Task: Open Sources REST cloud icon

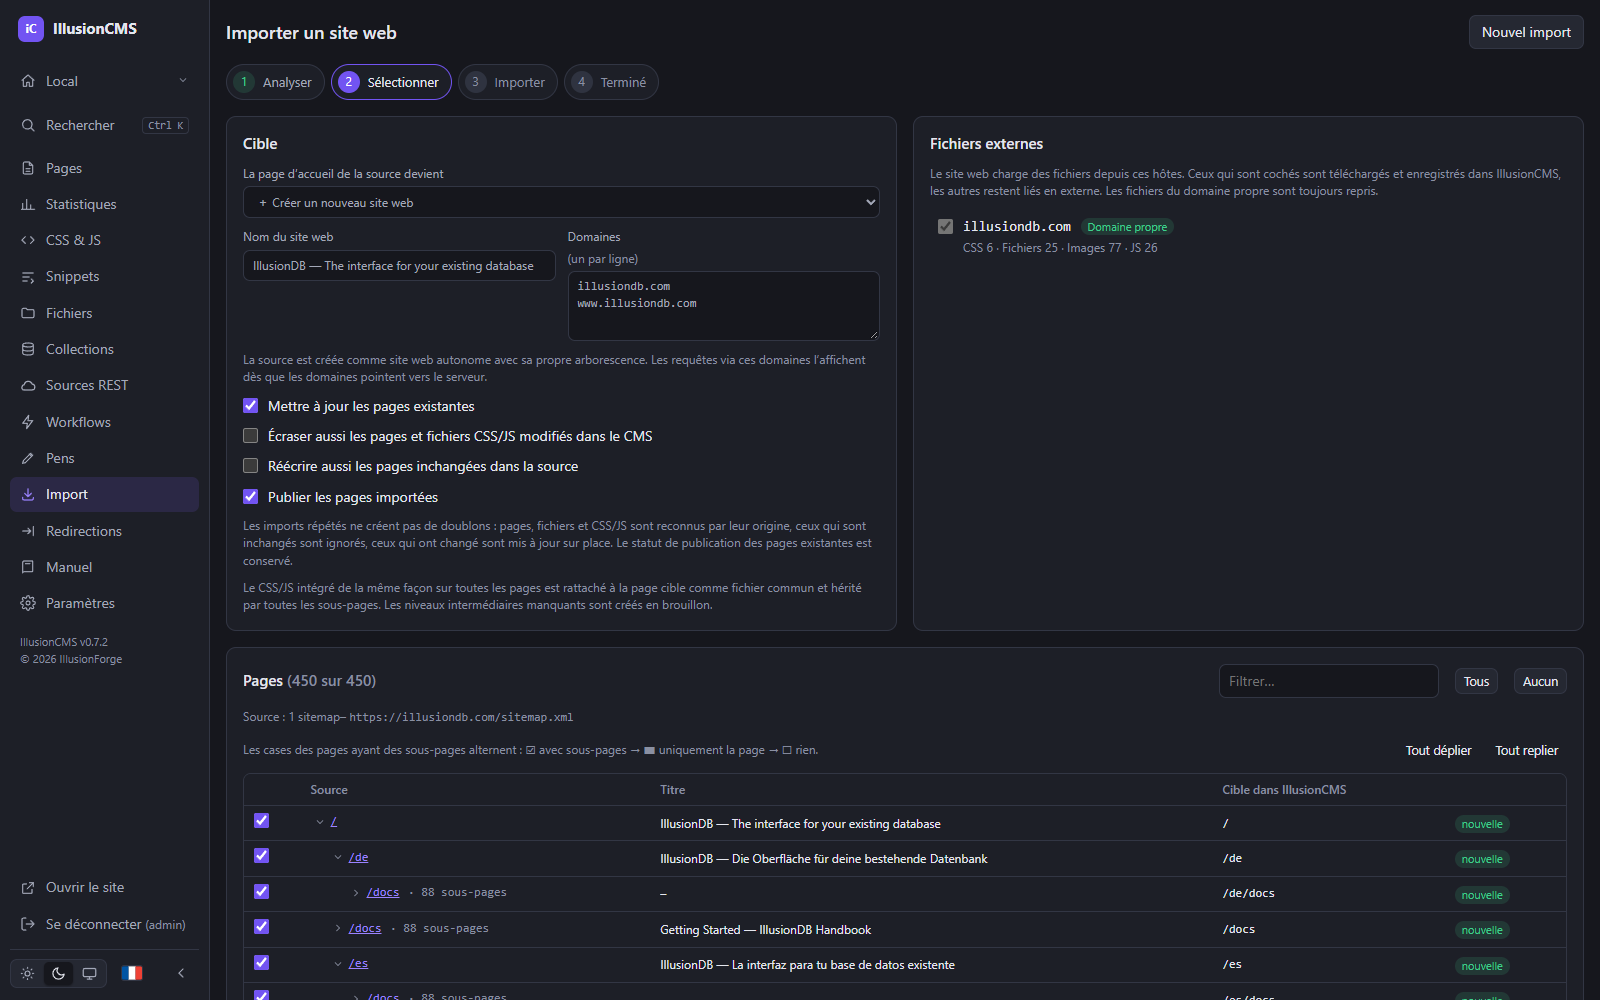Action: 28,385
